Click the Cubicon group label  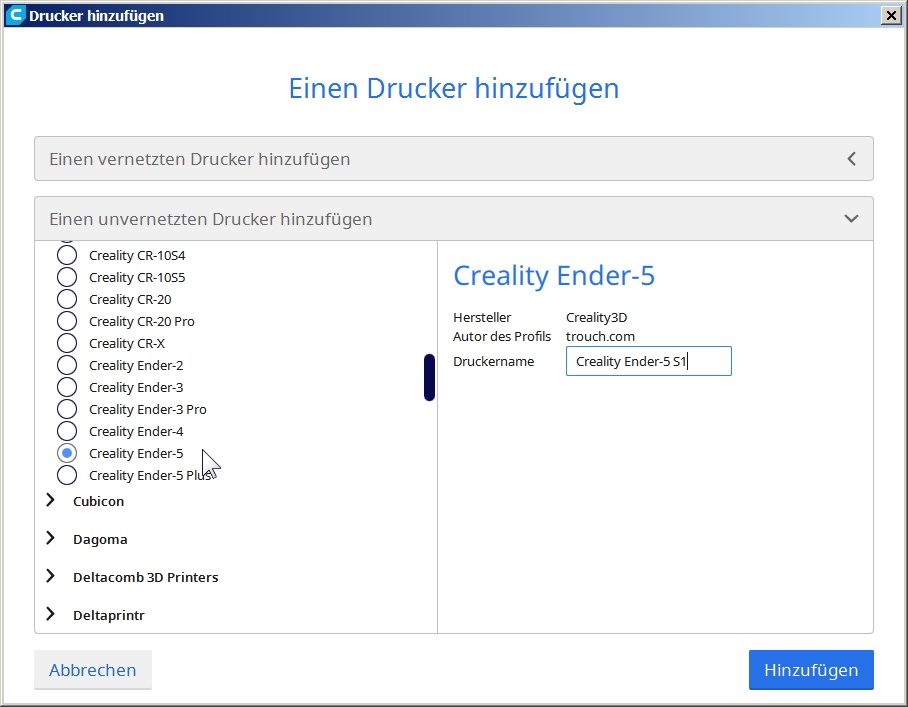(x=98, y=501)
